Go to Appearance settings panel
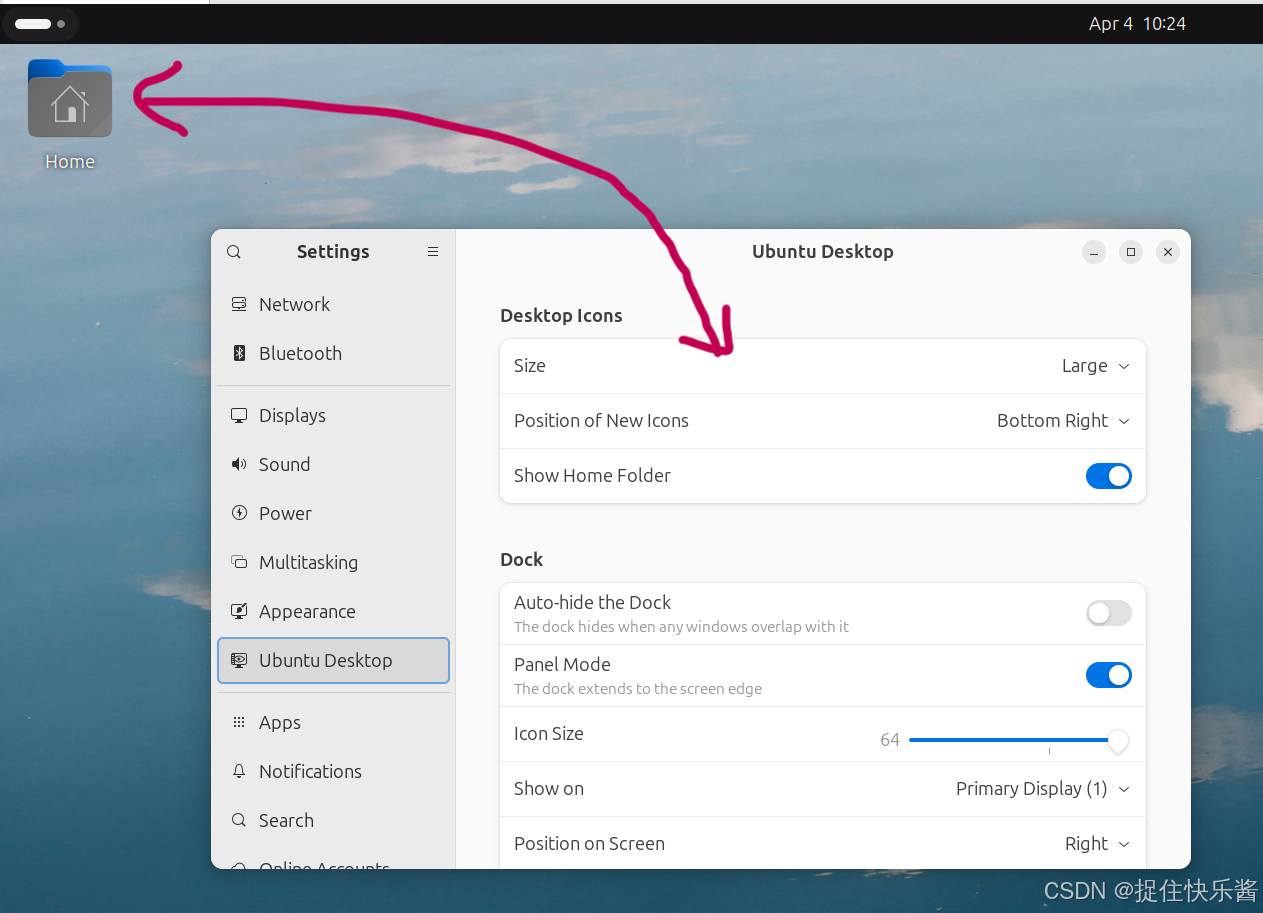 point(333,611)
